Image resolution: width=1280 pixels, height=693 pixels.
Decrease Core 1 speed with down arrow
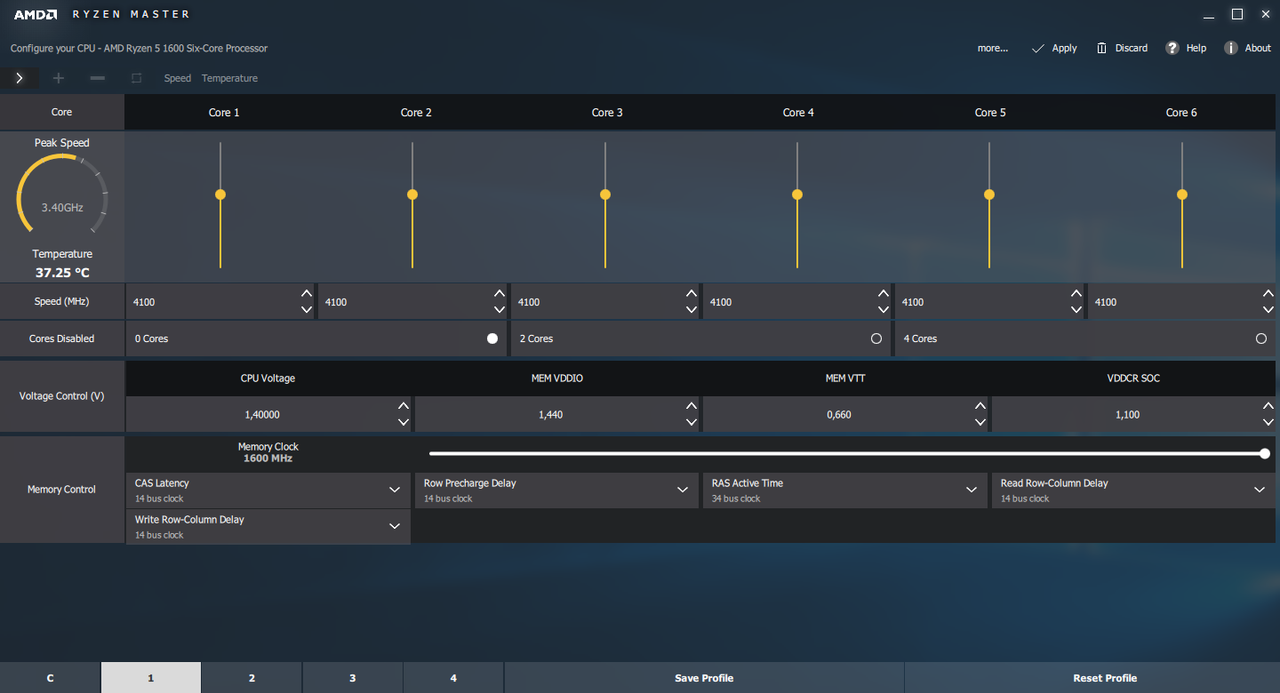(x=306, y=310)
